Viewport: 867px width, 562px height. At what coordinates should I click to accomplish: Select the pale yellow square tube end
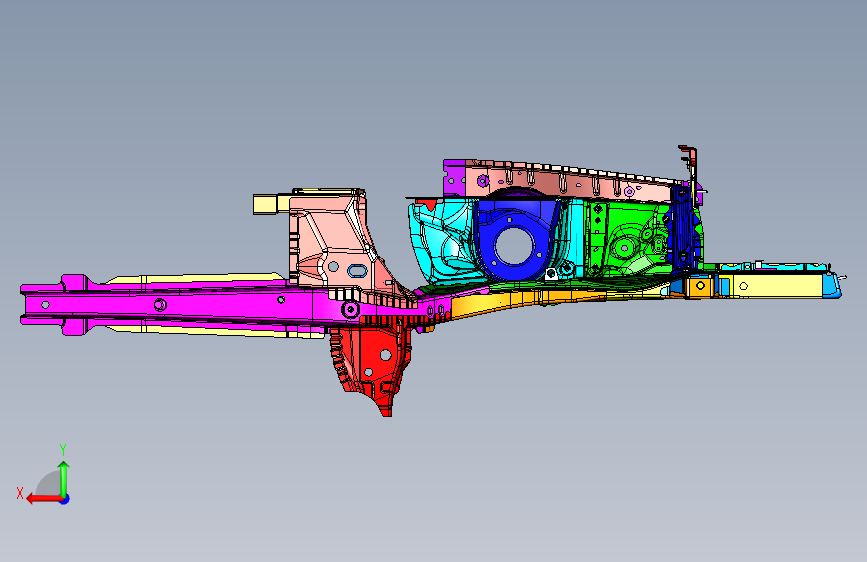point(265,204)
